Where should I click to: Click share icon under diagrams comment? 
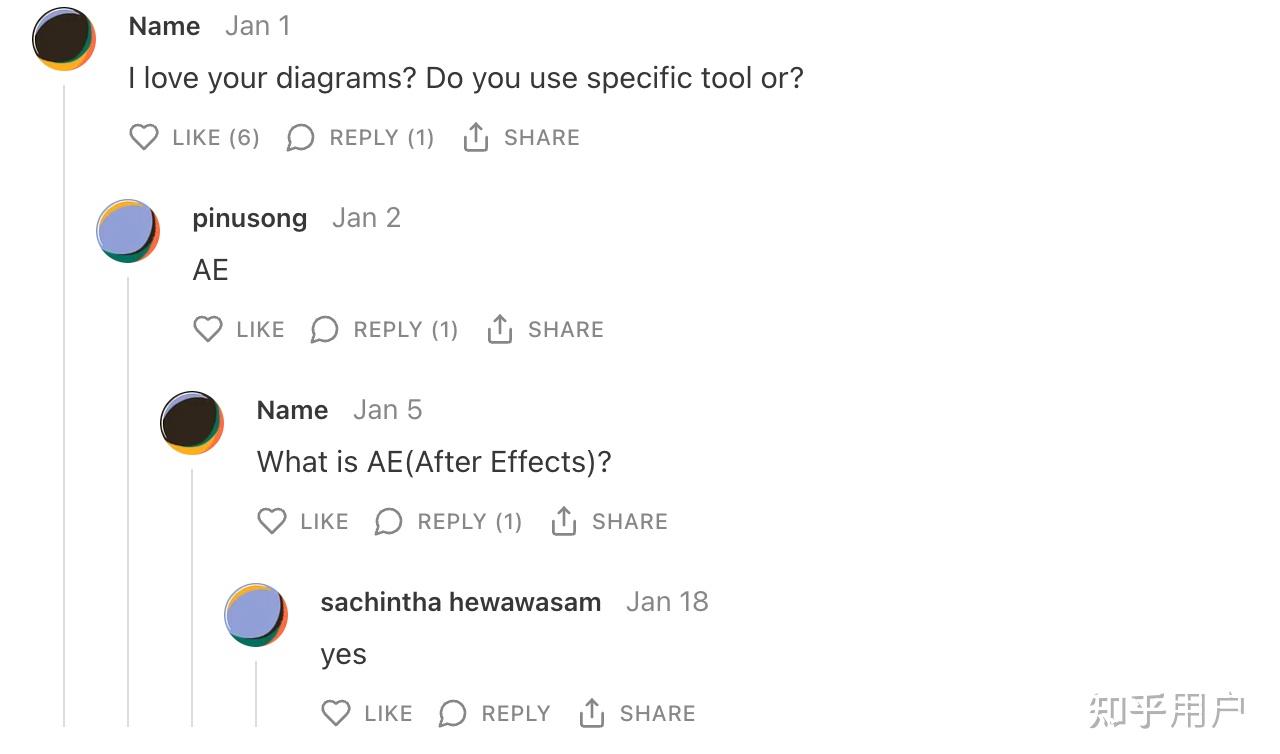pyautogui.click(x=476, y=137)
